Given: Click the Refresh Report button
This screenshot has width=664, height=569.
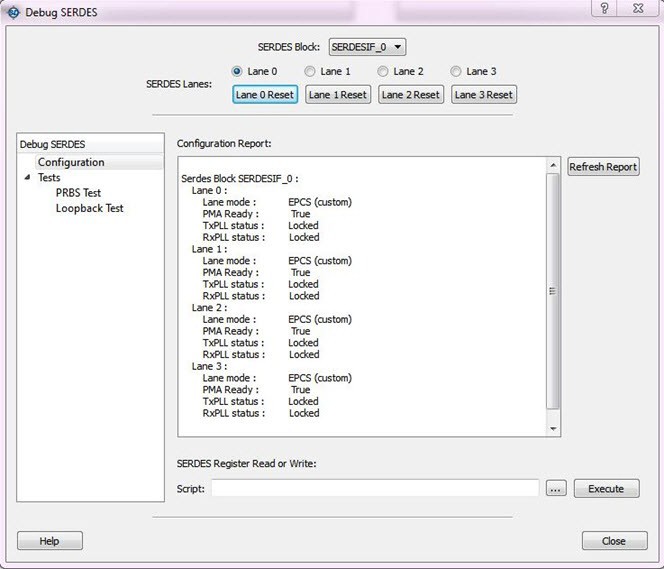Looking at the screenshot, I should (602, 167).
